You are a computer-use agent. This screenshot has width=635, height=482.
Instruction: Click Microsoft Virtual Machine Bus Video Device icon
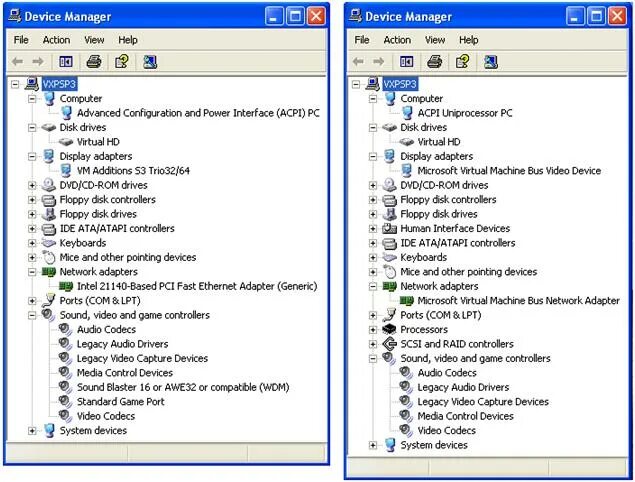coord(407,170)
